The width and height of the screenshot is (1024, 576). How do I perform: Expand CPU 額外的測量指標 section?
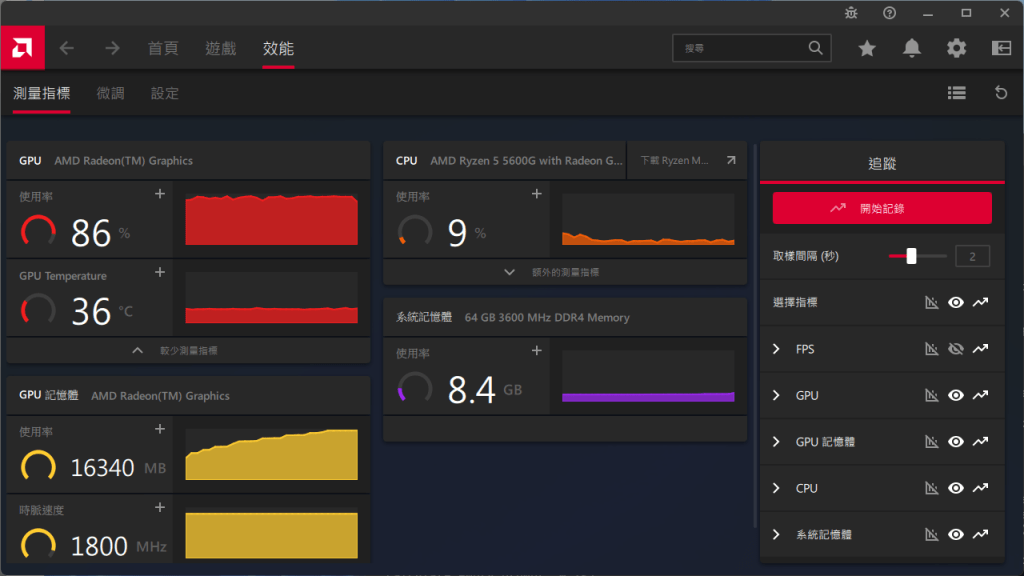(x=565, y=272)
